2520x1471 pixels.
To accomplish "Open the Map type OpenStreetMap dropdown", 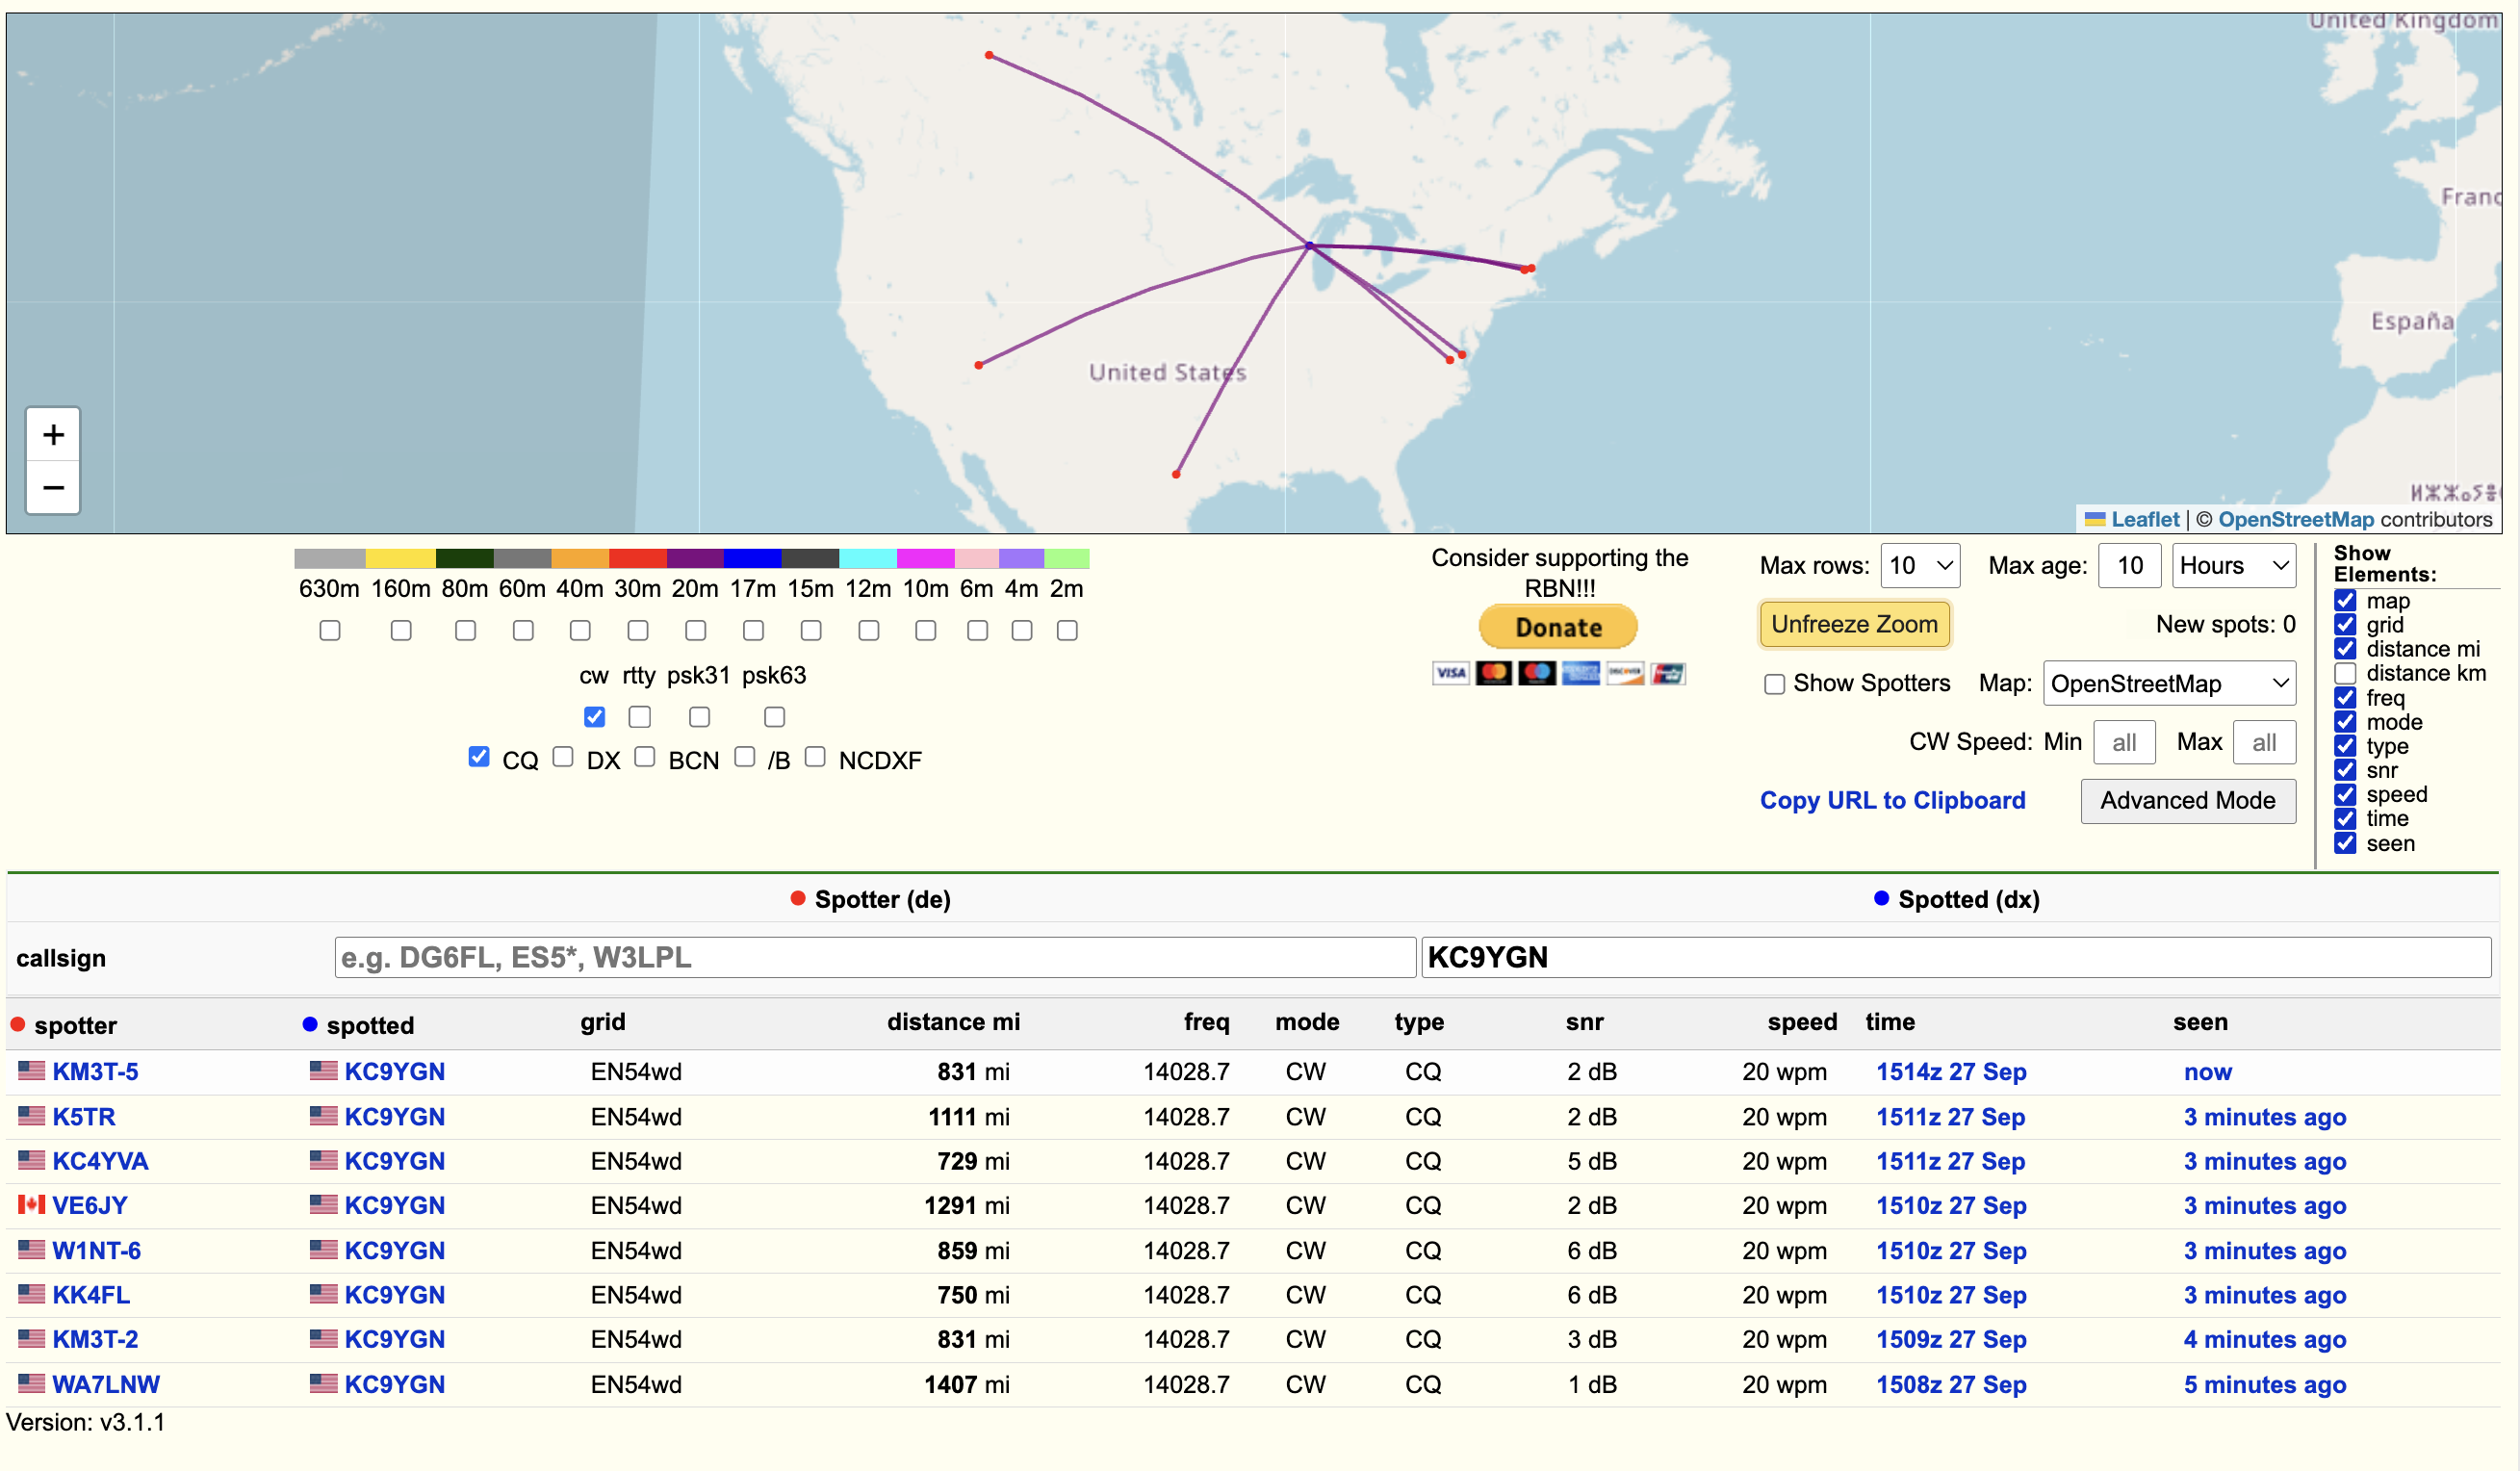I will 2169,684.
